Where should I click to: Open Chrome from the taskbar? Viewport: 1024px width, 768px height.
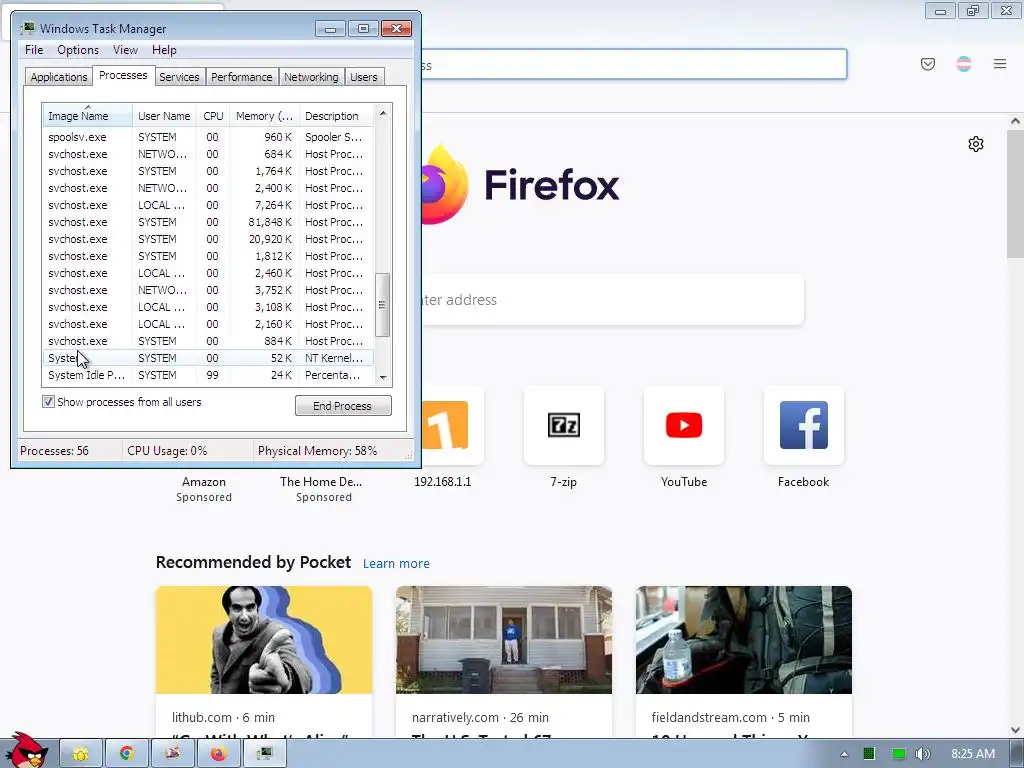tap(127, 754)
